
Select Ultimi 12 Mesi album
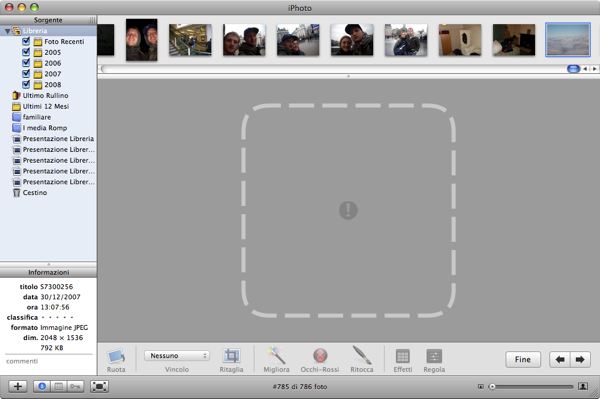tap(46, 106)
